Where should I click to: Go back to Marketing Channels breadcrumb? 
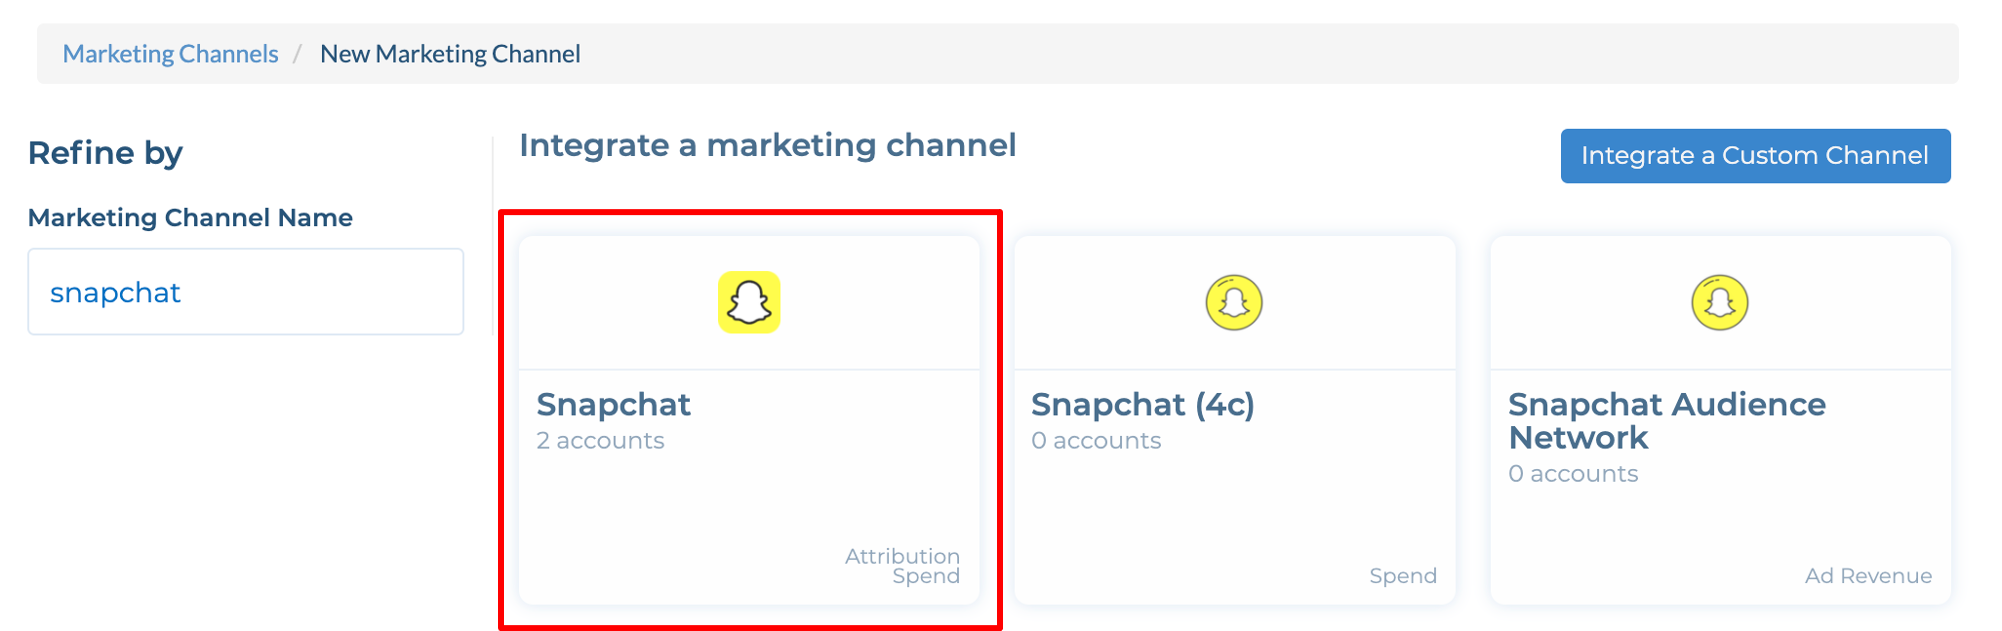click(x=170, y=54)
